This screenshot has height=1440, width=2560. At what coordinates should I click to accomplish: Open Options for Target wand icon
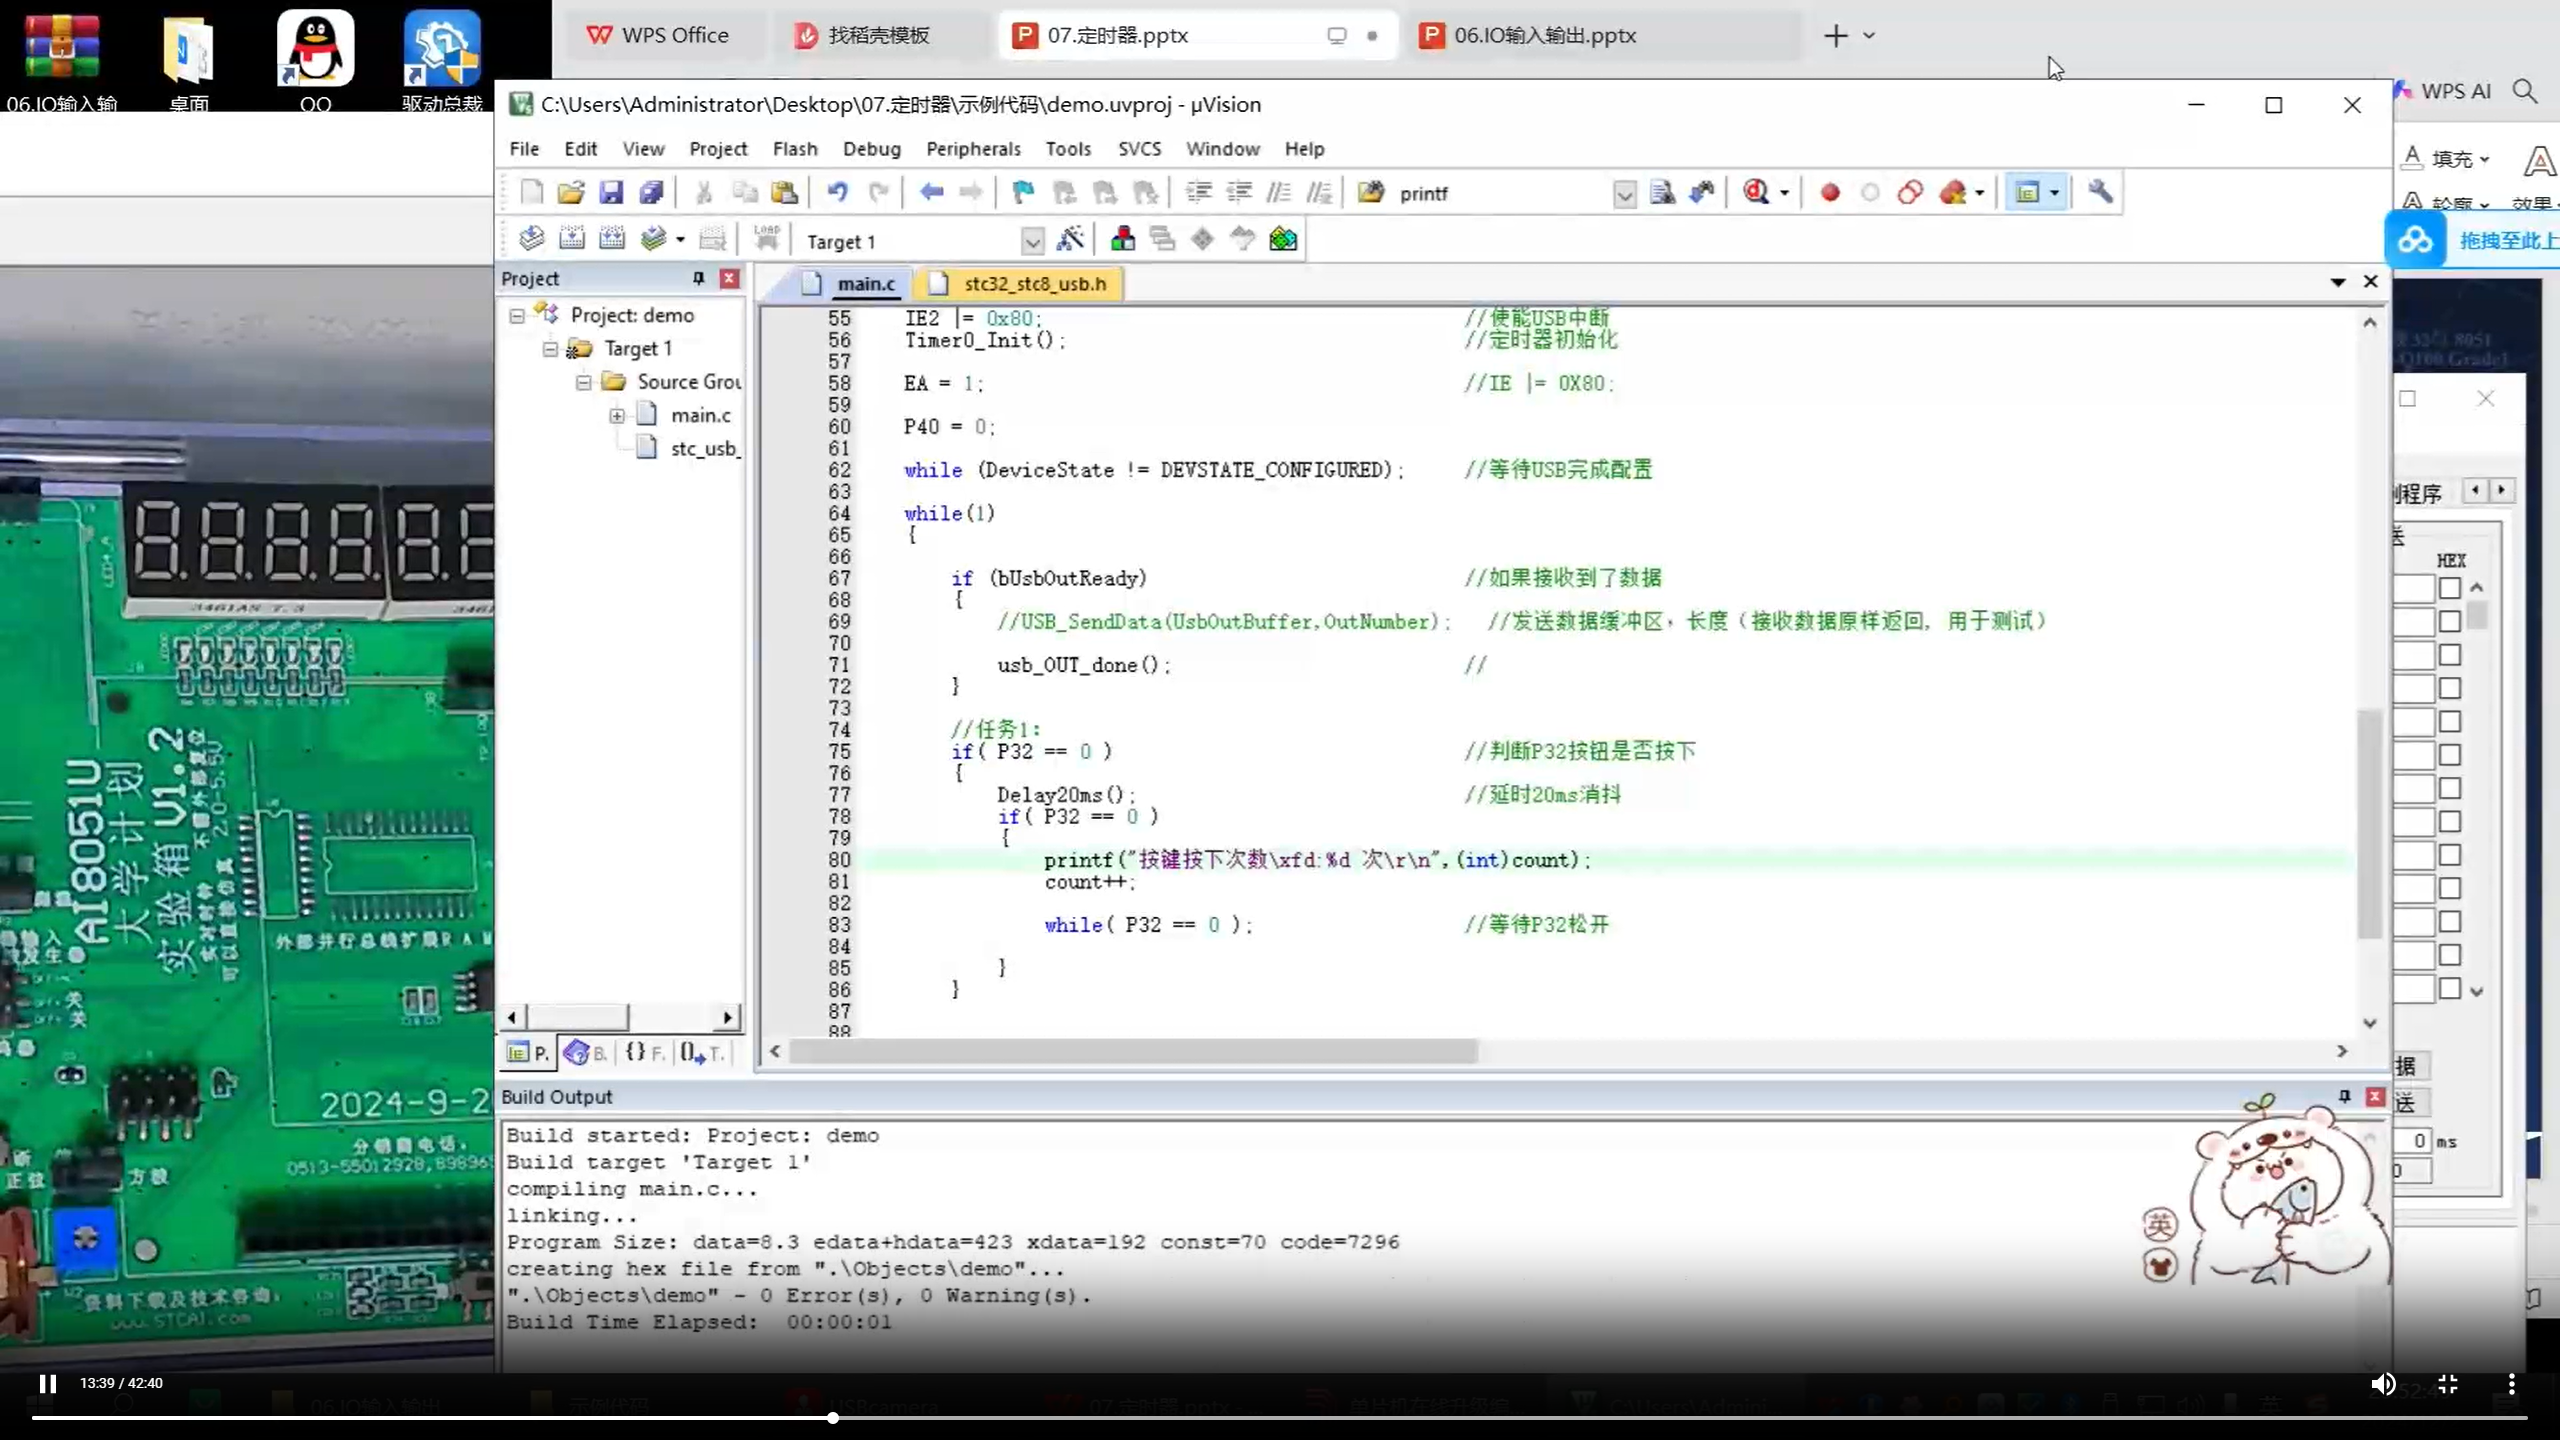pos(1070,240)
